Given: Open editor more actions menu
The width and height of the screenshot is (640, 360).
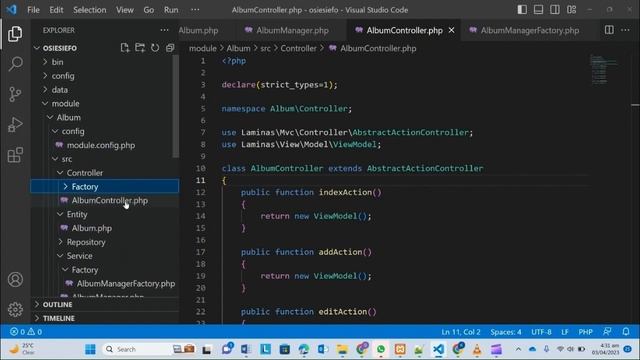Looking at the screenshot, I should [625, 30].
